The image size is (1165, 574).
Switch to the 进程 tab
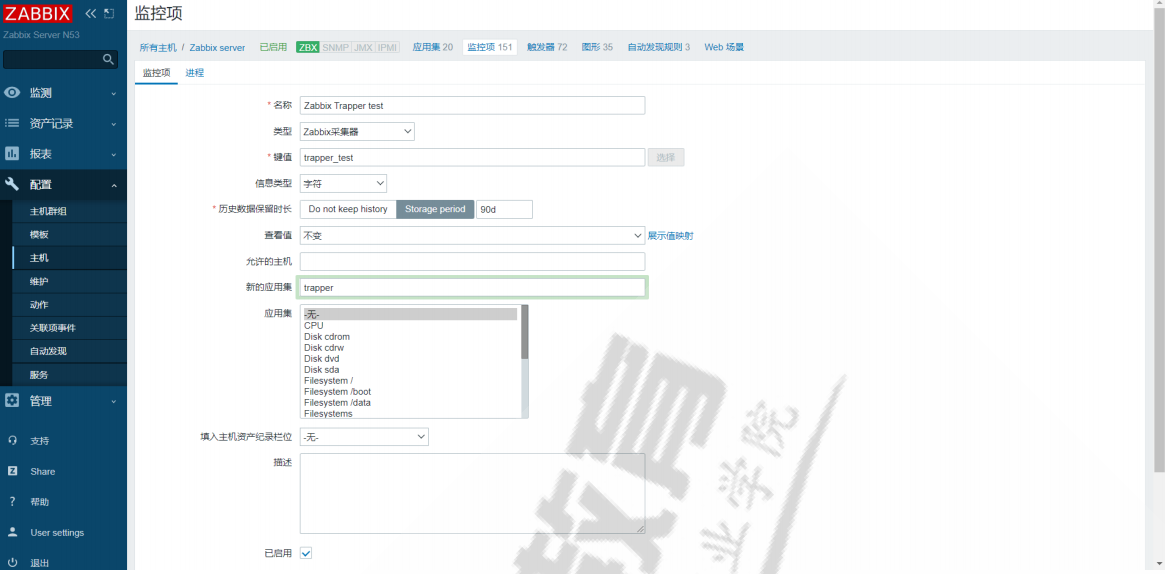[195, 73]
